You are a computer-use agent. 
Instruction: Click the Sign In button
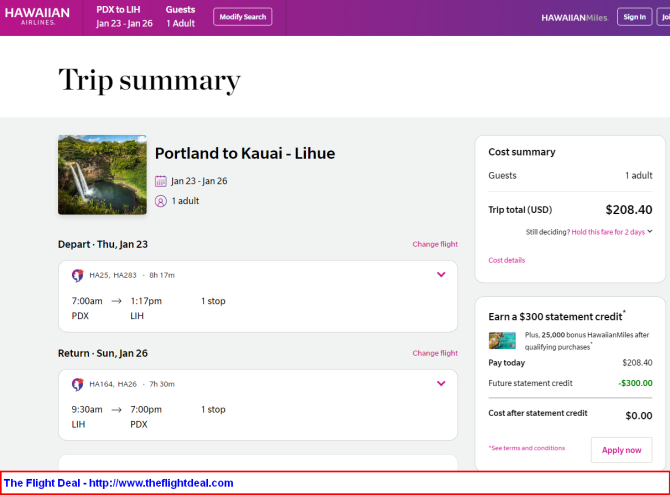[635, 17]
